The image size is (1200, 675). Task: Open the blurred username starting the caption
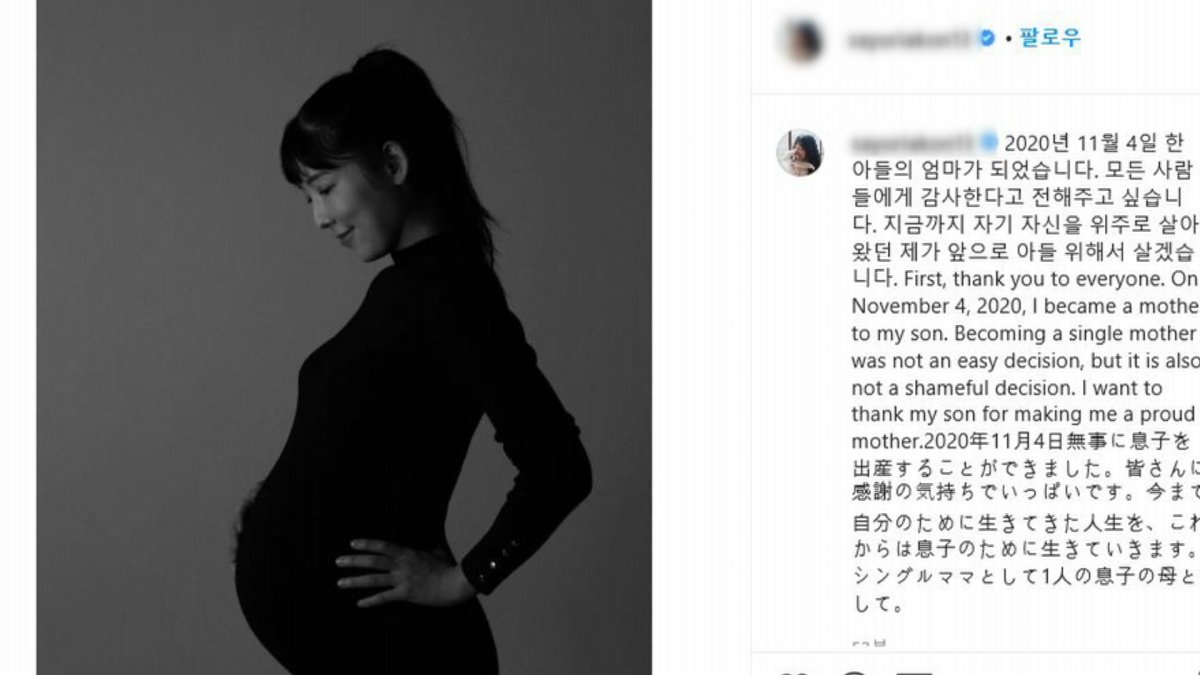point(914,141)
